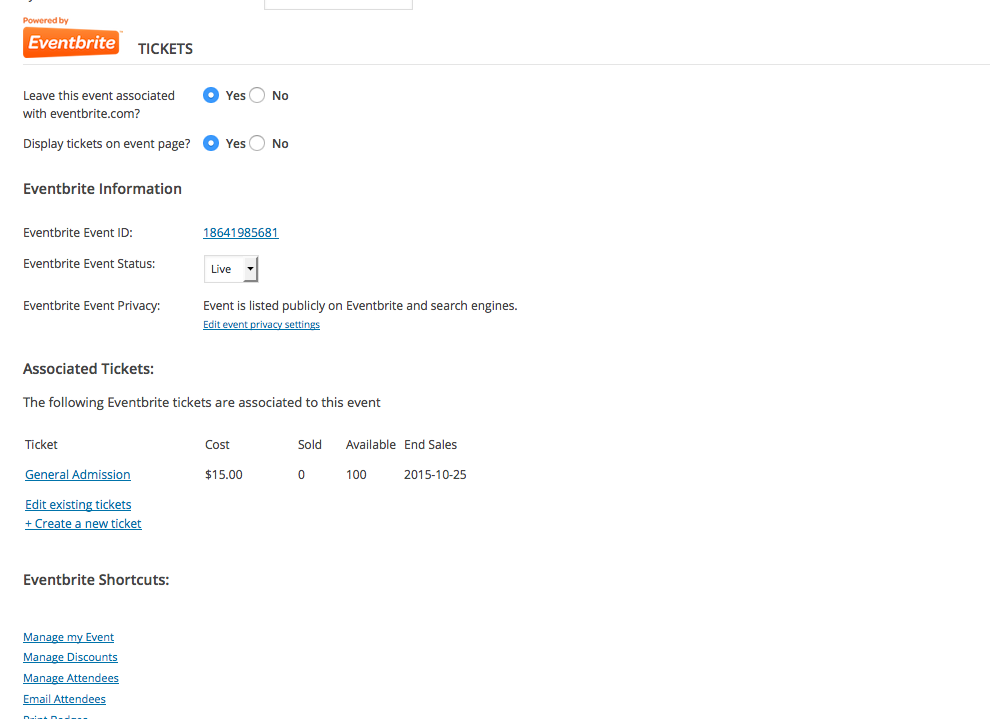
Task: Click + Create a new ticket link
Action: 84,523
